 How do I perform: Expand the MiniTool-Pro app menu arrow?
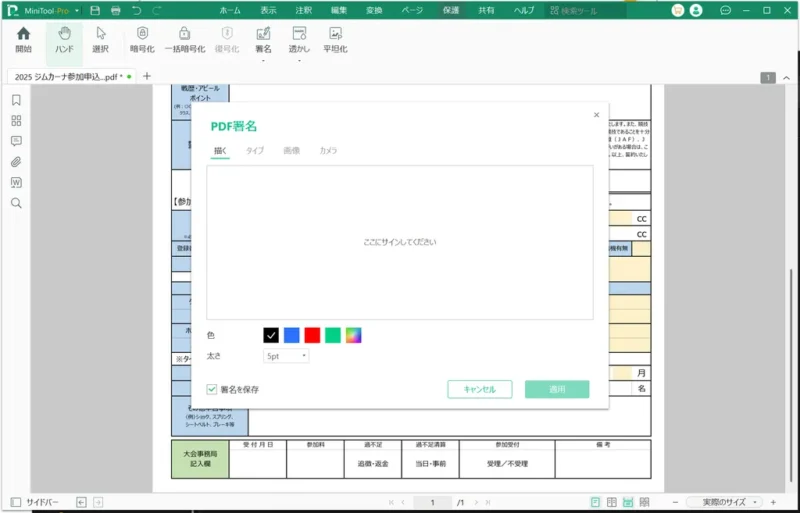[77, 11]
